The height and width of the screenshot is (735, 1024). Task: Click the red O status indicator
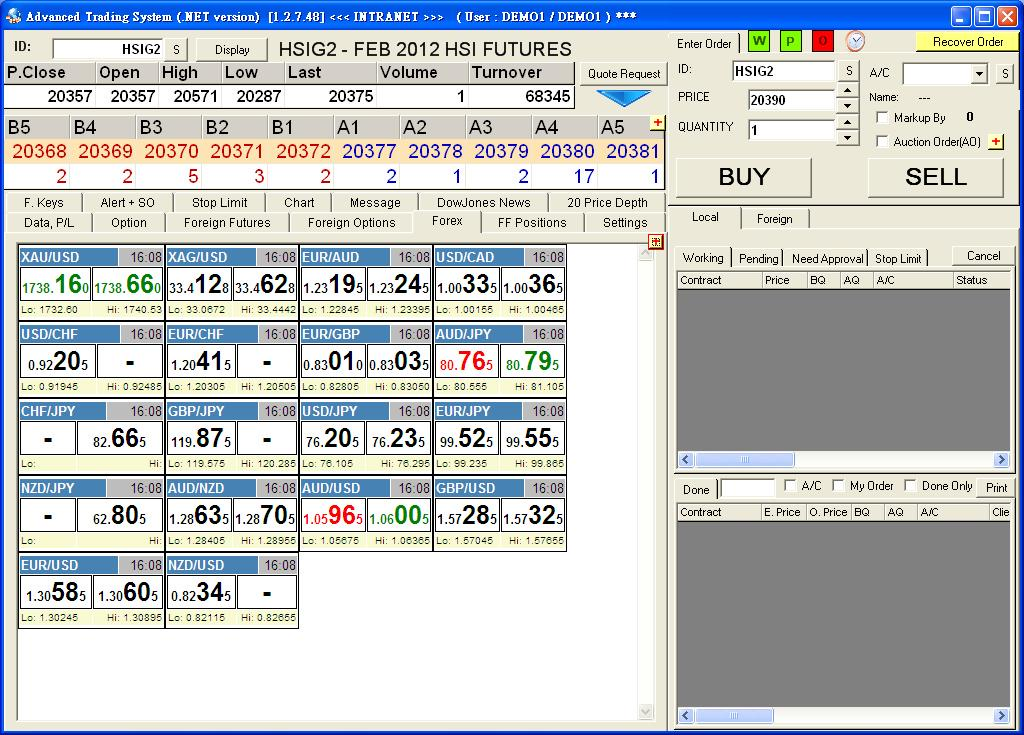(x=822, y=41)
